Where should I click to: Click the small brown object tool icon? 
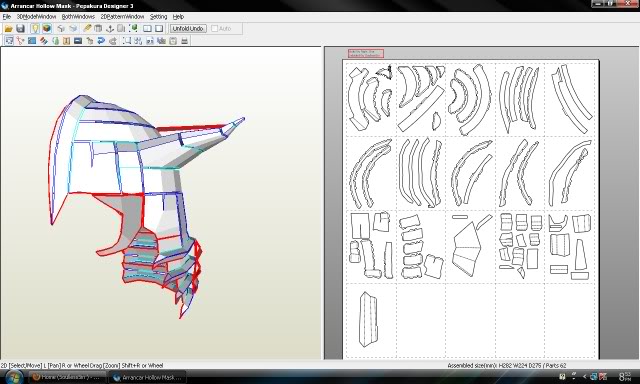click(90, 41)
